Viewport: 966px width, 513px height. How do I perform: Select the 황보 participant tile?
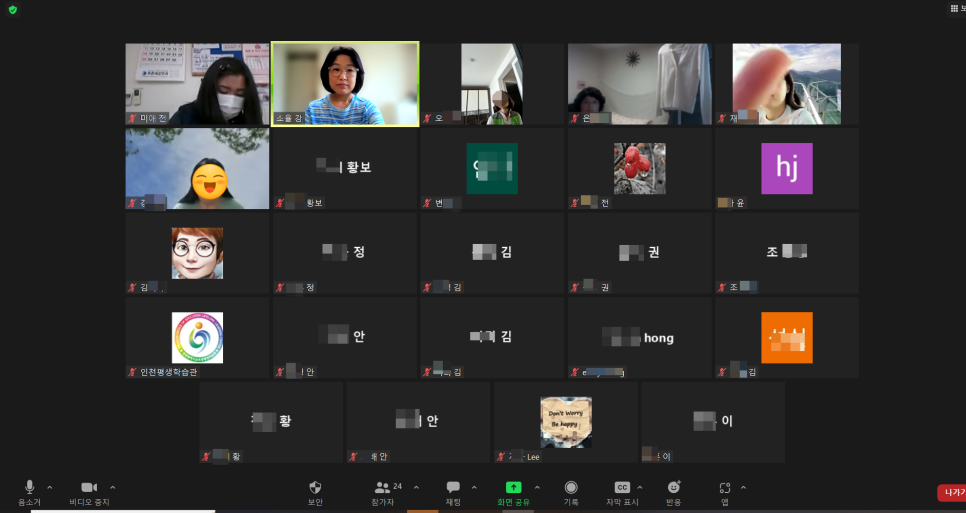coord(345,168)
